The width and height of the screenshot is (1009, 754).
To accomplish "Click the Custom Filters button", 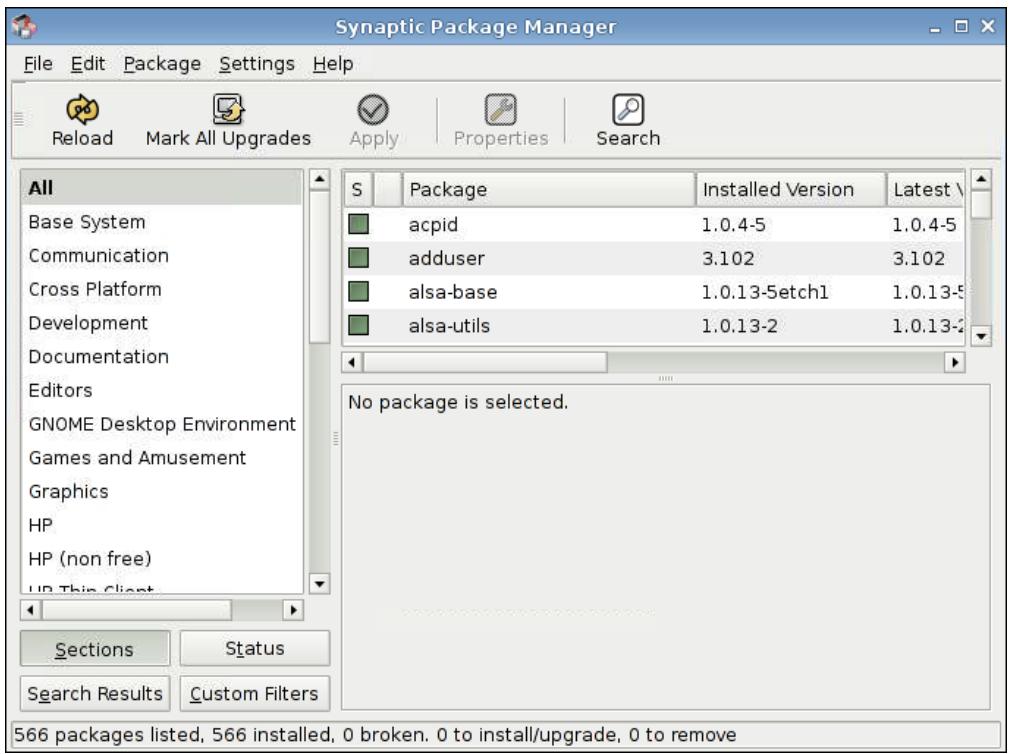I will click(x=255, y=694).
